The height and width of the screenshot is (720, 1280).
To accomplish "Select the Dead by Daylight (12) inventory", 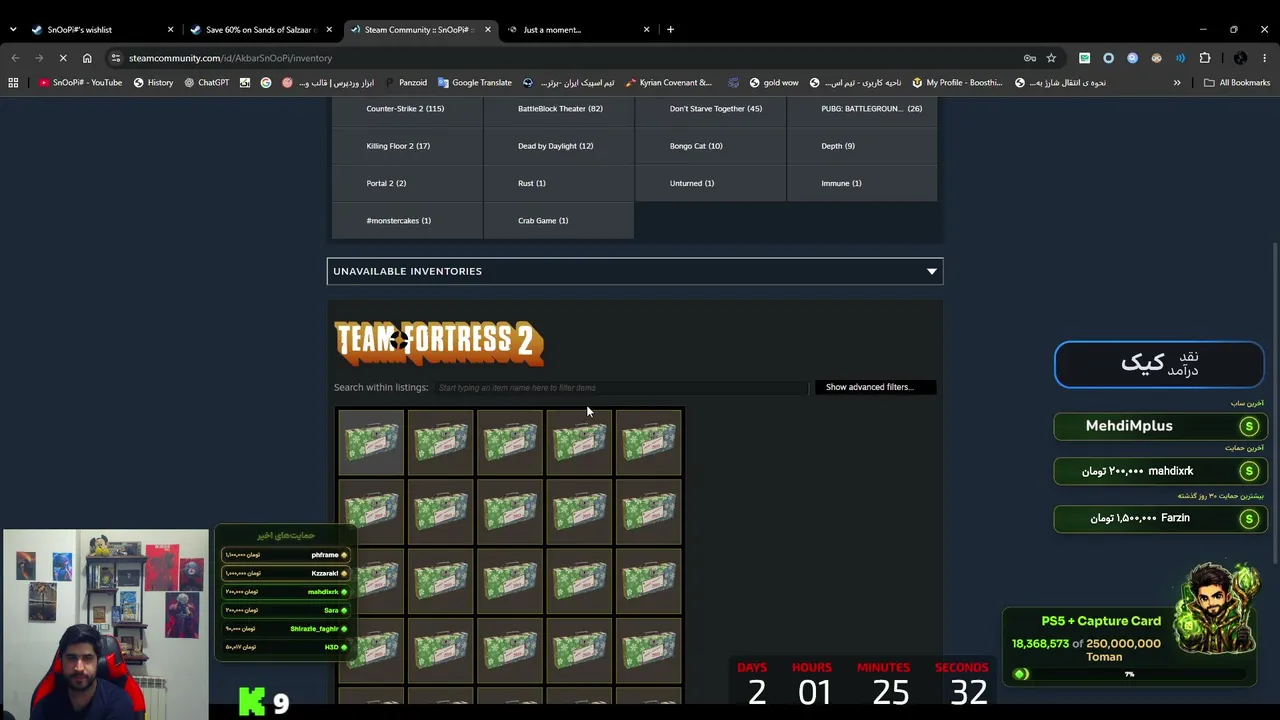I will point(559,146).
